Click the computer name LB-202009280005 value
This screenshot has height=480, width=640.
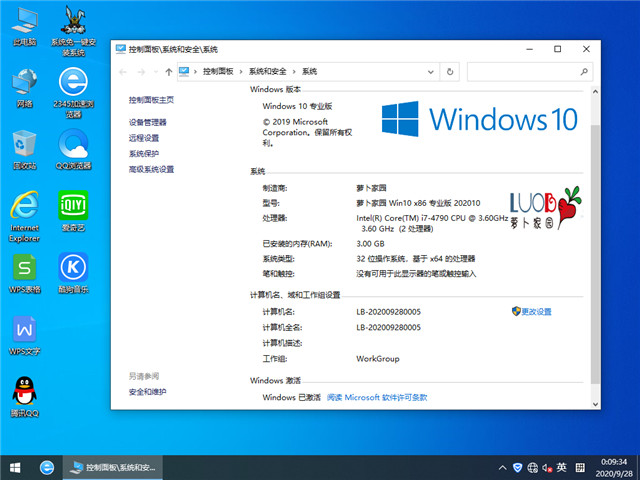pyautogui.click(x=388, y=312)
